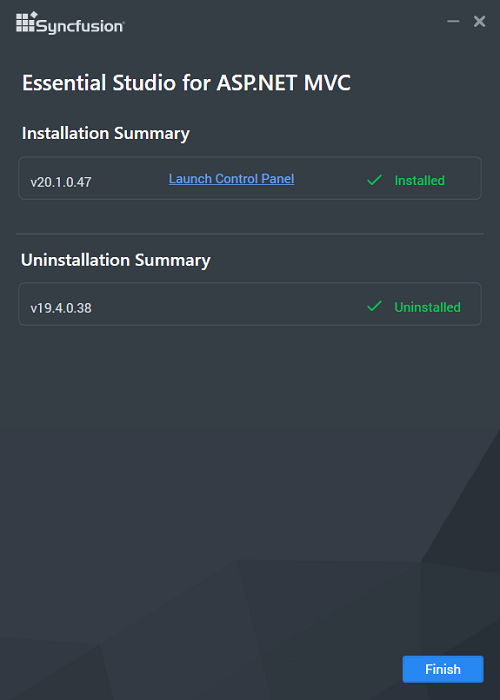Click the v19.4.0.38 version text
500x700 pixels.
click(x=61, y=308)
